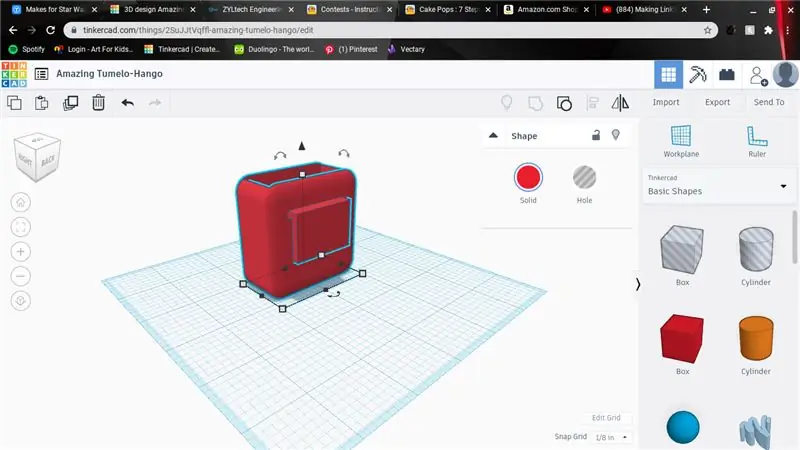Click the Edit Grid button
Viewport: 800px width, 450px height.
(606, 418)
